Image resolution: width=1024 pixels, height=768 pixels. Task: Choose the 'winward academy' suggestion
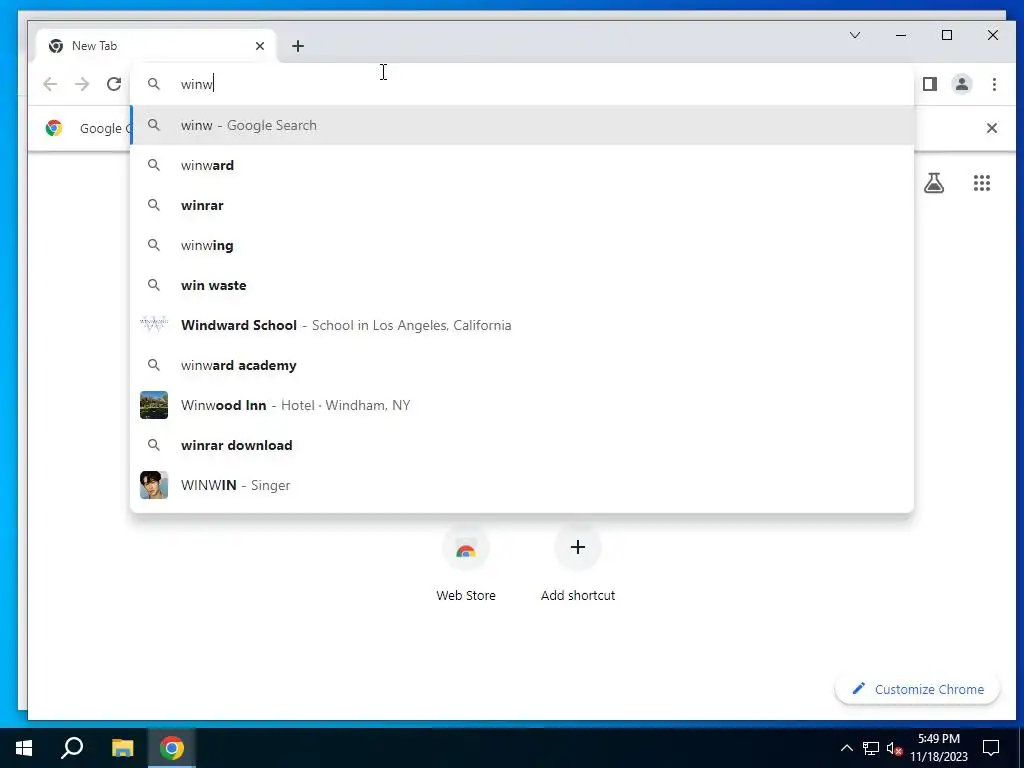522,365
